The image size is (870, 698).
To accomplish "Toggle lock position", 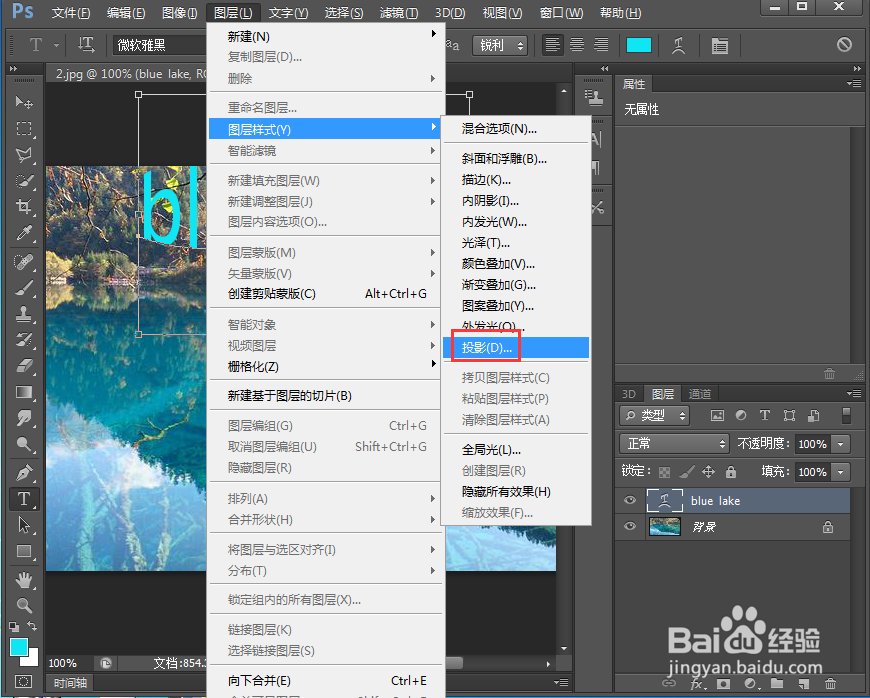I will coord(709,472).
